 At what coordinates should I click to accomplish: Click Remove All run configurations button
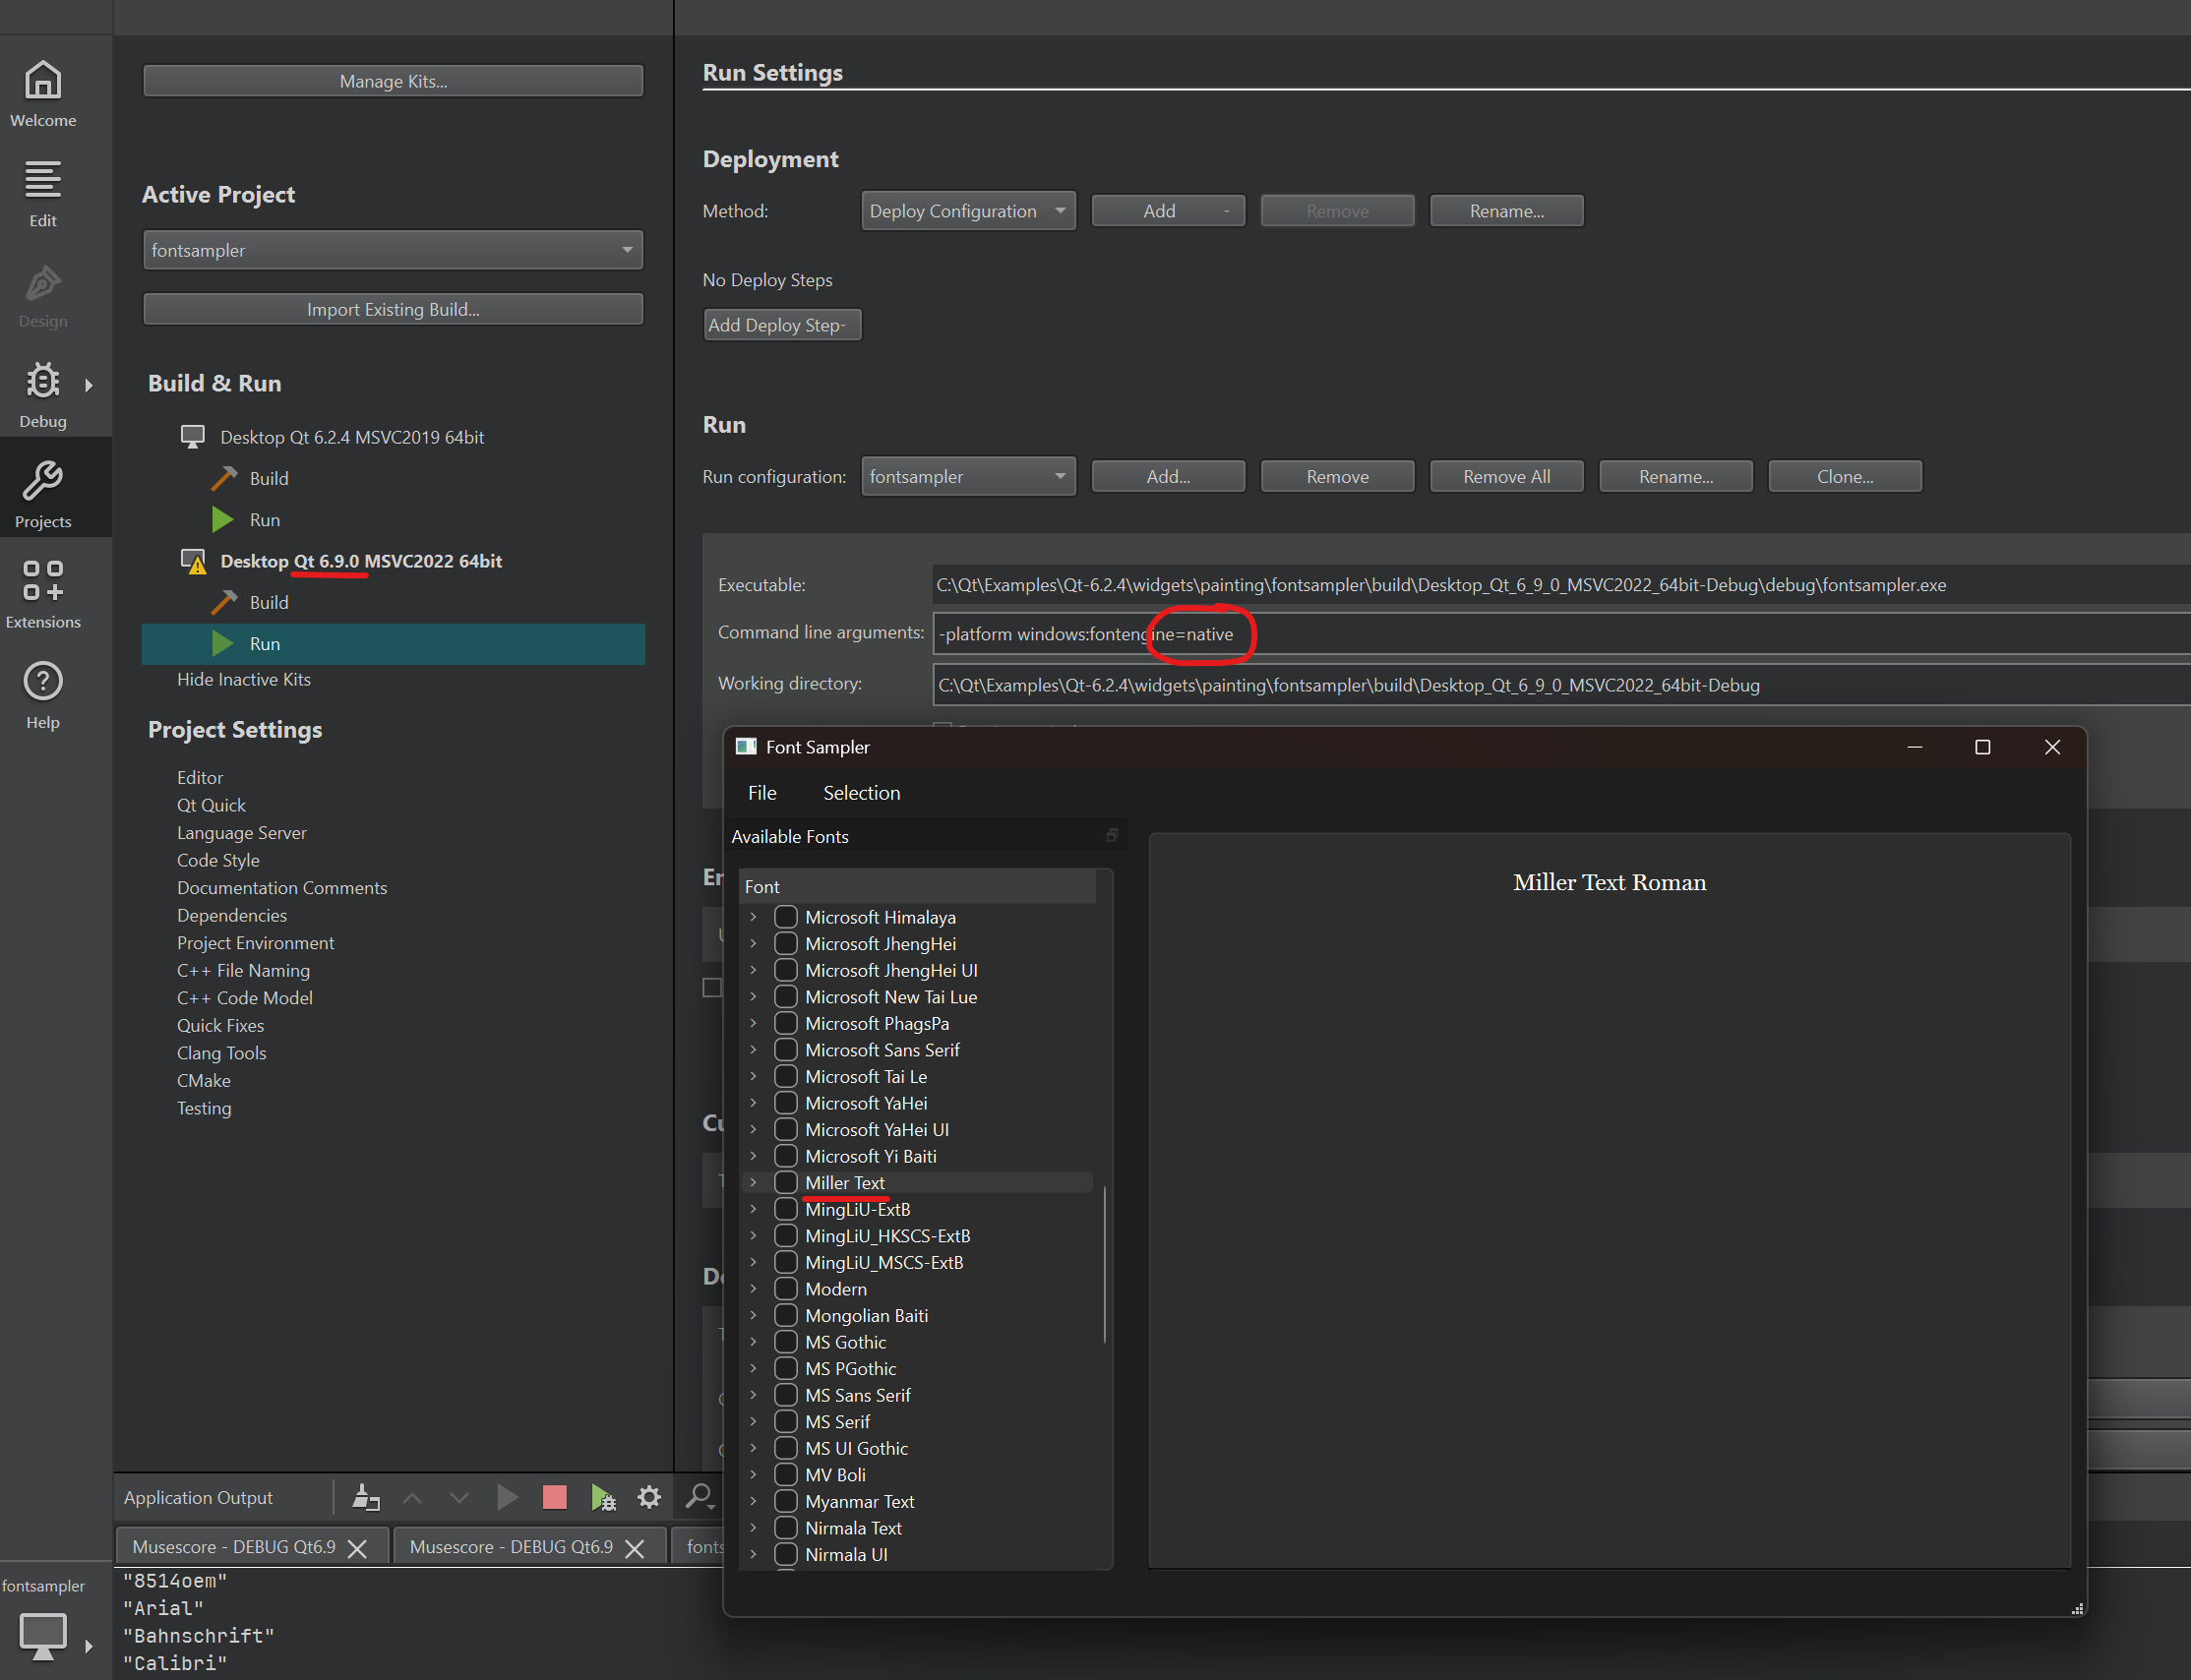pyautogui.click(x=1506, y=477)
